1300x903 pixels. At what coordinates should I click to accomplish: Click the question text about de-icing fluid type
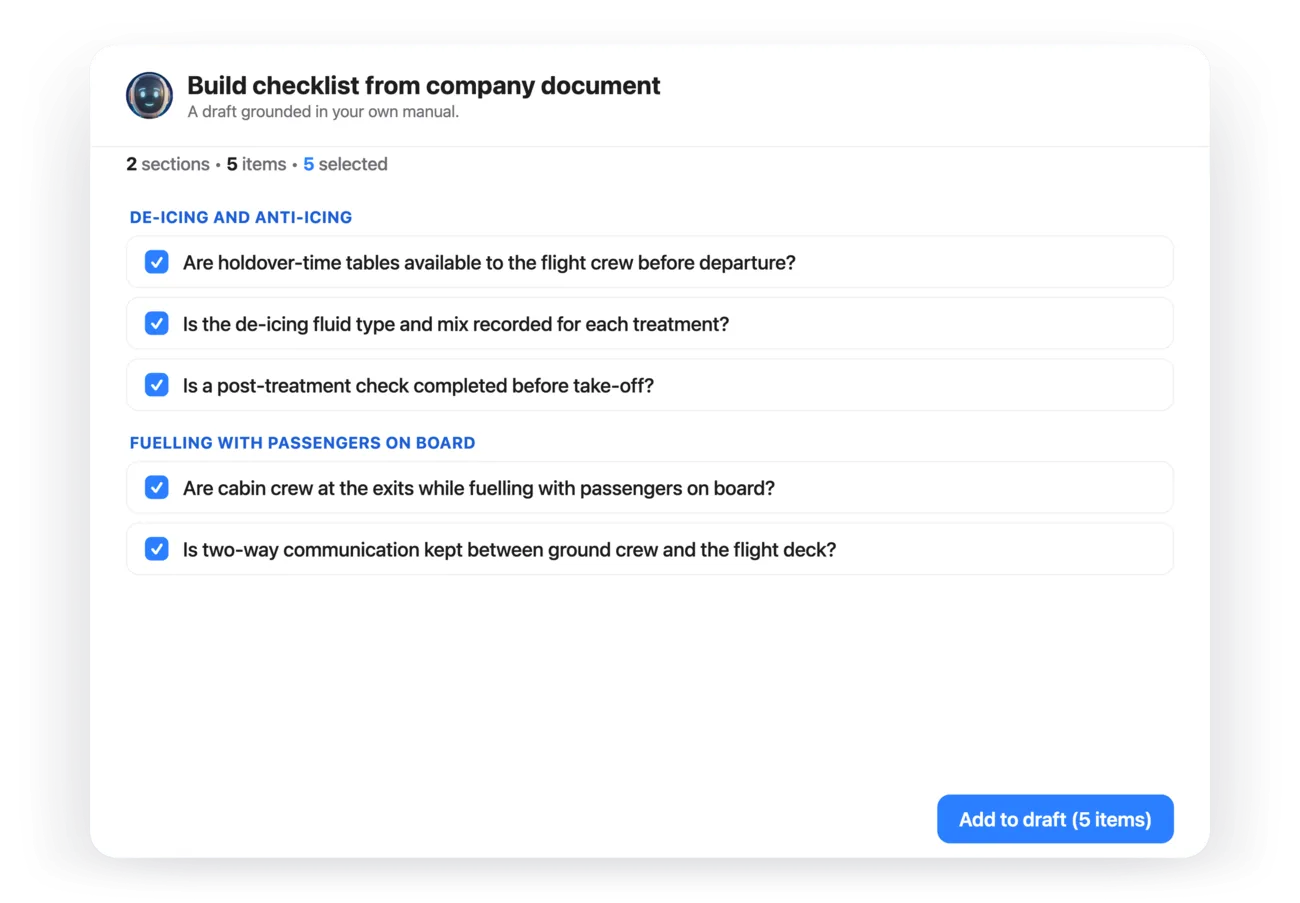[x=456, y=324]
